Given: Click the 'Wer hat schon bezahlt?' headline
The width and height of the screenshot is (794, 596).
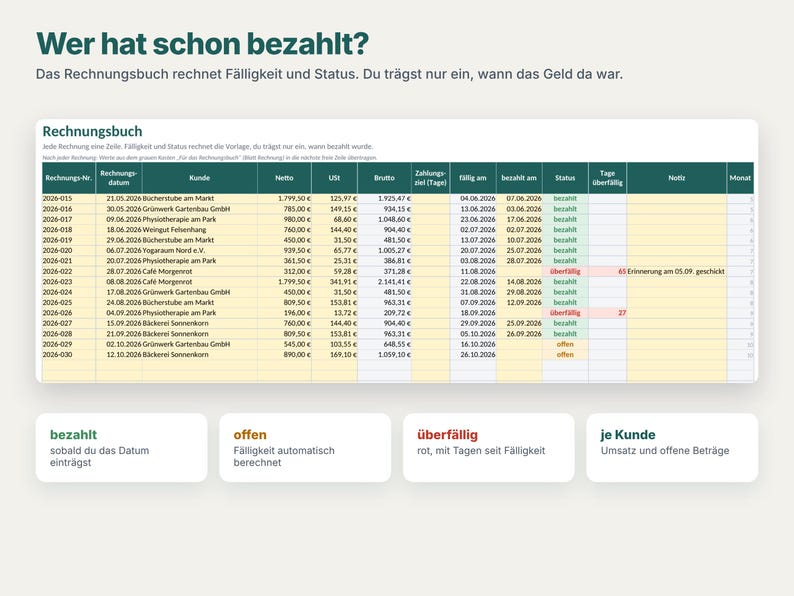Looking at the screenshot, I should click(x=203, y=44).
